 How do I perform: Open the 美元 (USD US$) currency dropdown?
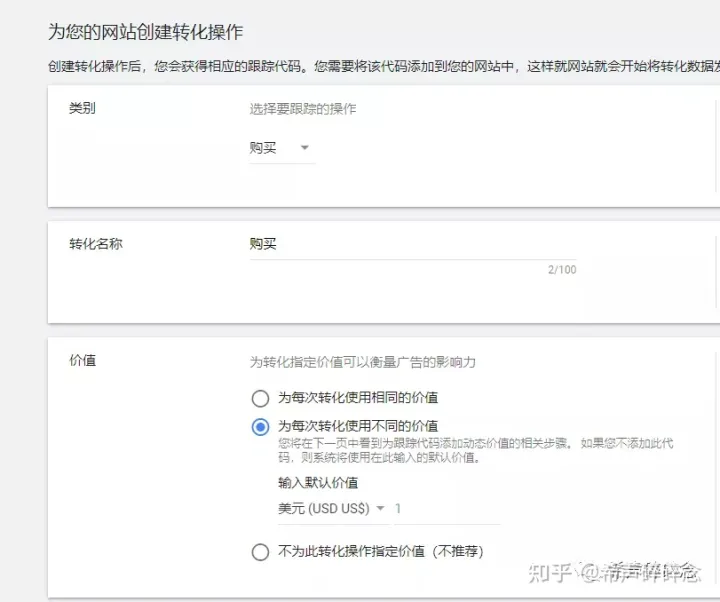coord(332,509)
